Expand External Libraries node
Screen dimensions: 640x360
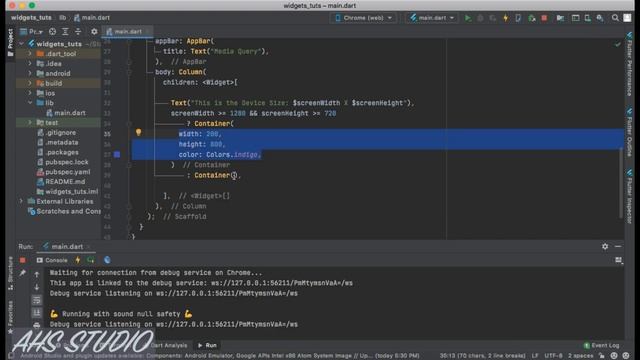pyautogui.click(x=22, y=201)
